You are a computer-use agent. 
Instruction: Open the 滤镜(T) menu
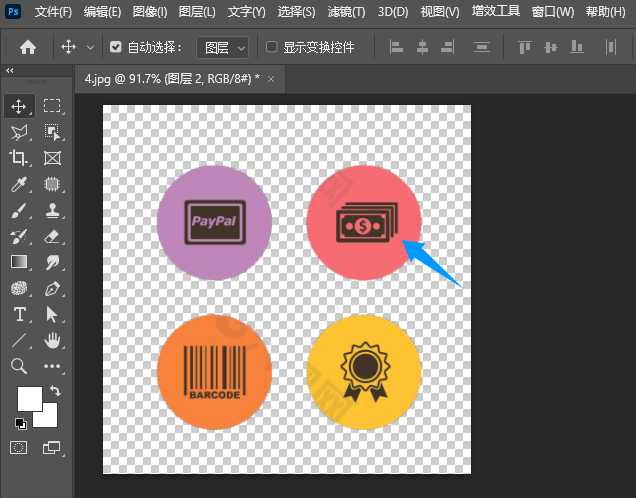tap(346, 12)
